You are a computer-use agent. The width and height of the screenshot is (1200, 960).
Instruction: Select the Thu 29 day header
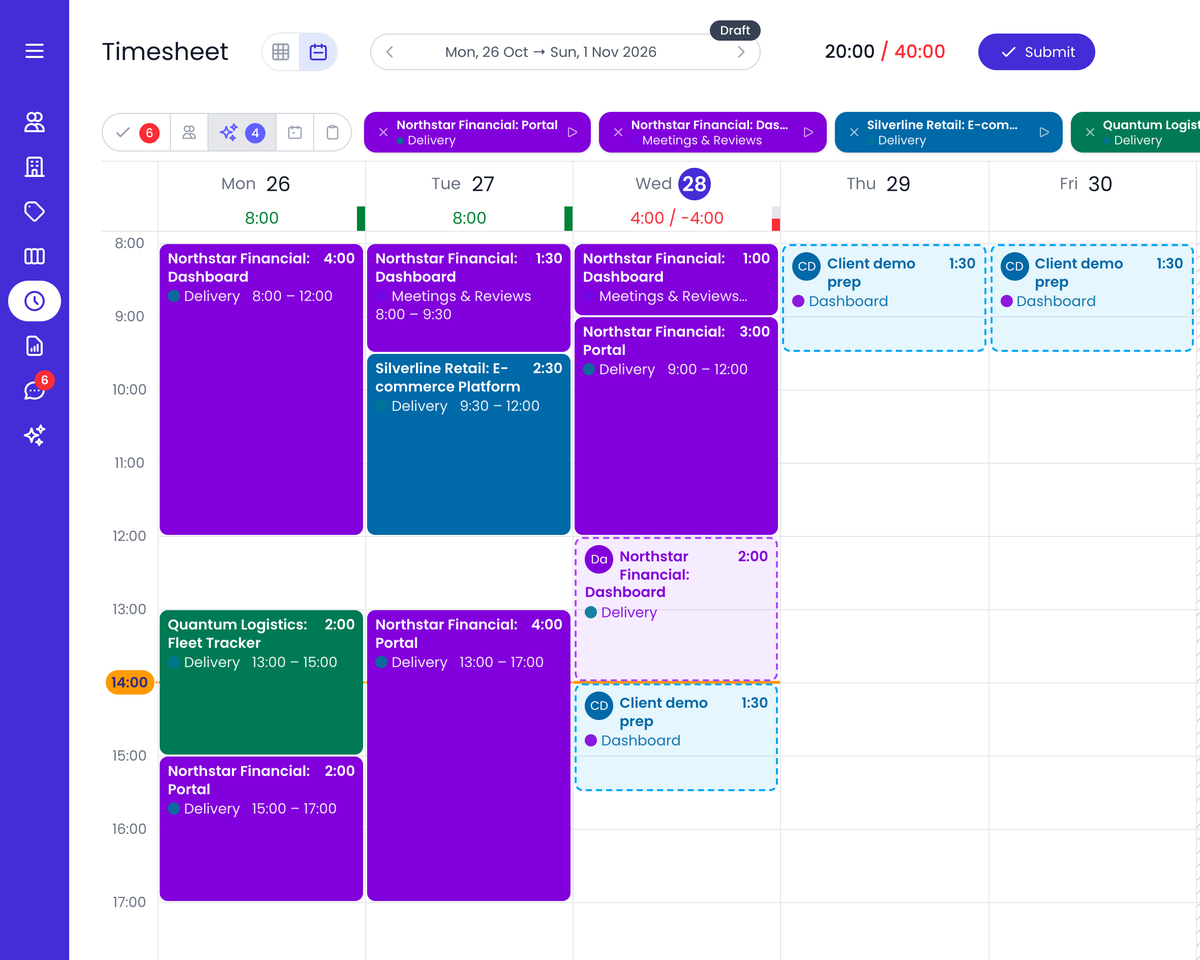[x=879, y=184]
